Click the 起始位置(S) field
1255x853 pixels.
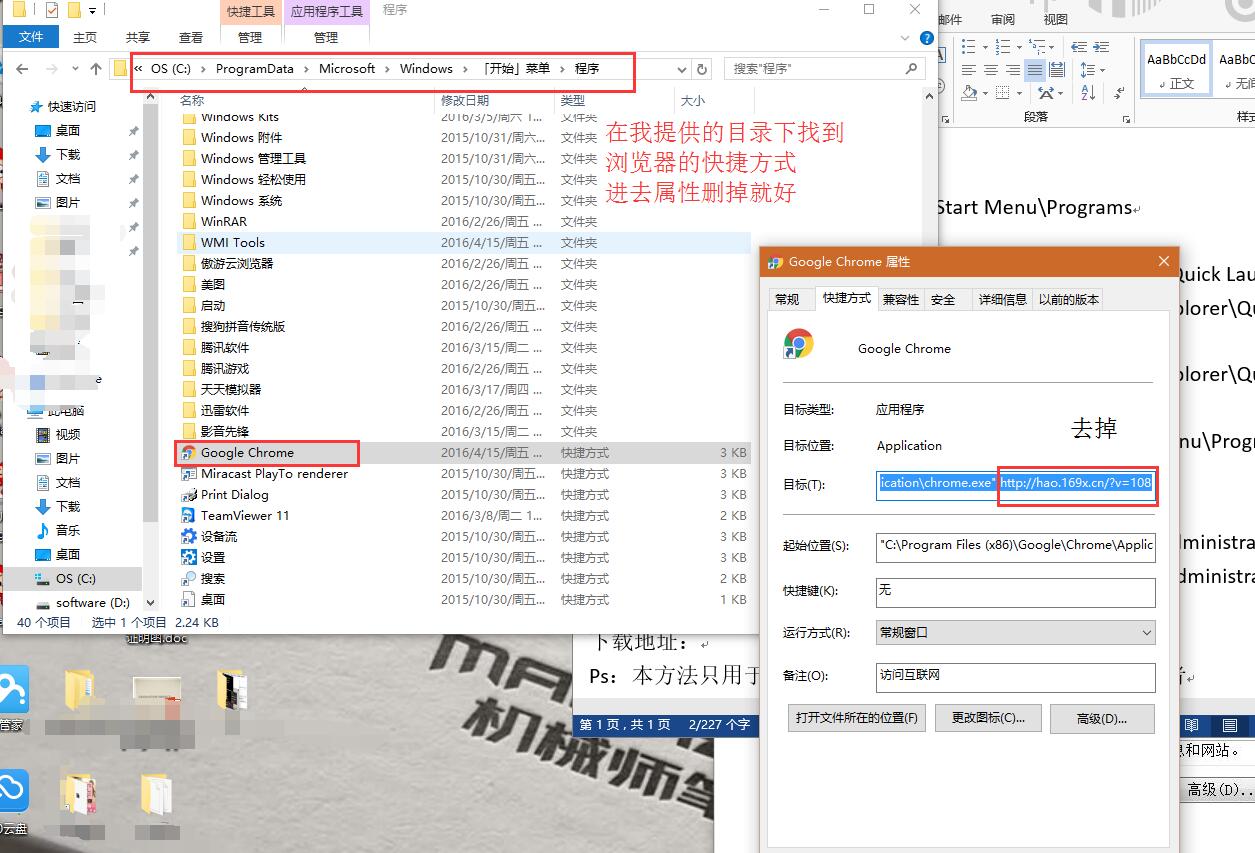click(1015, 546)
